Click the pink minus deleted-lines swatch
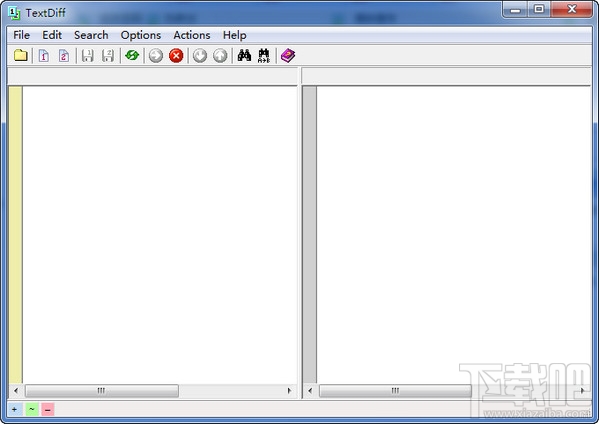This screenshot has height=424, width=599. pos(48,409)
